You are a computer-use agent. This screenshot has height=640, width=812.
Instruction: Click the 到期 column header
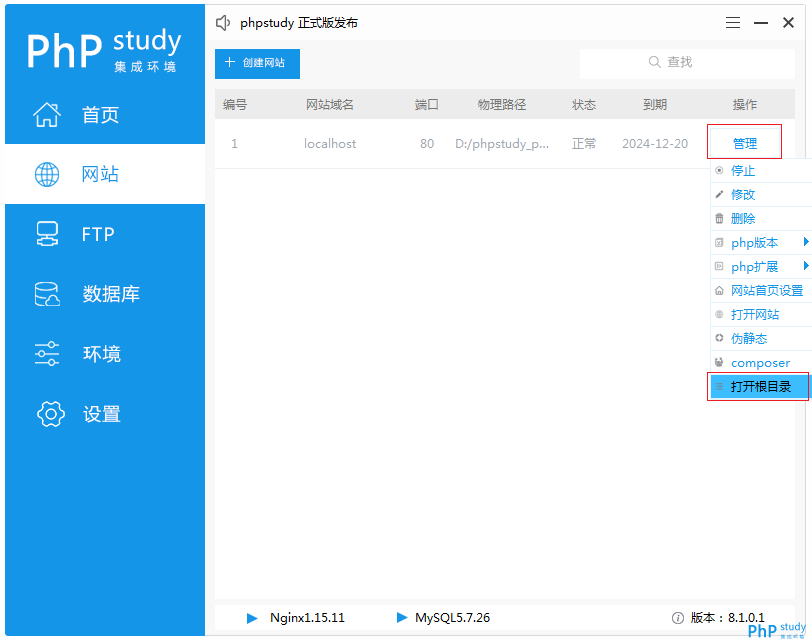pyautogui.click(x=655, y=105)
